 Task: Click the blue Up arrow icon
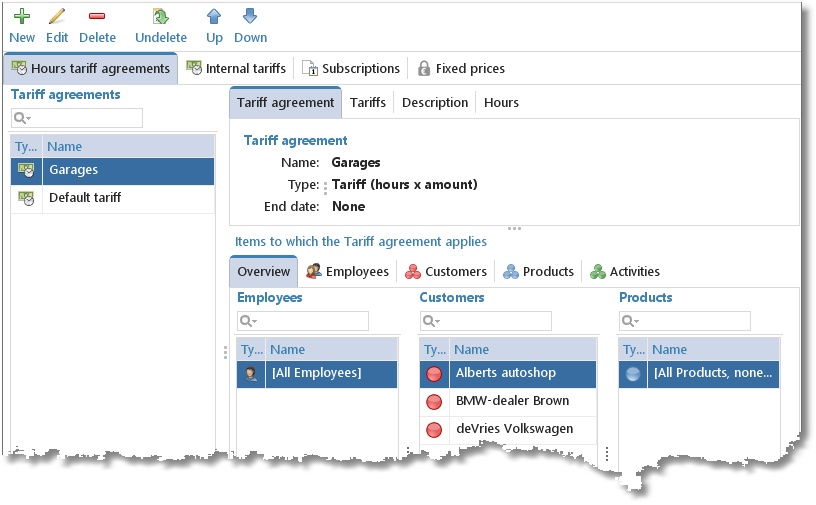click(214, 17)
